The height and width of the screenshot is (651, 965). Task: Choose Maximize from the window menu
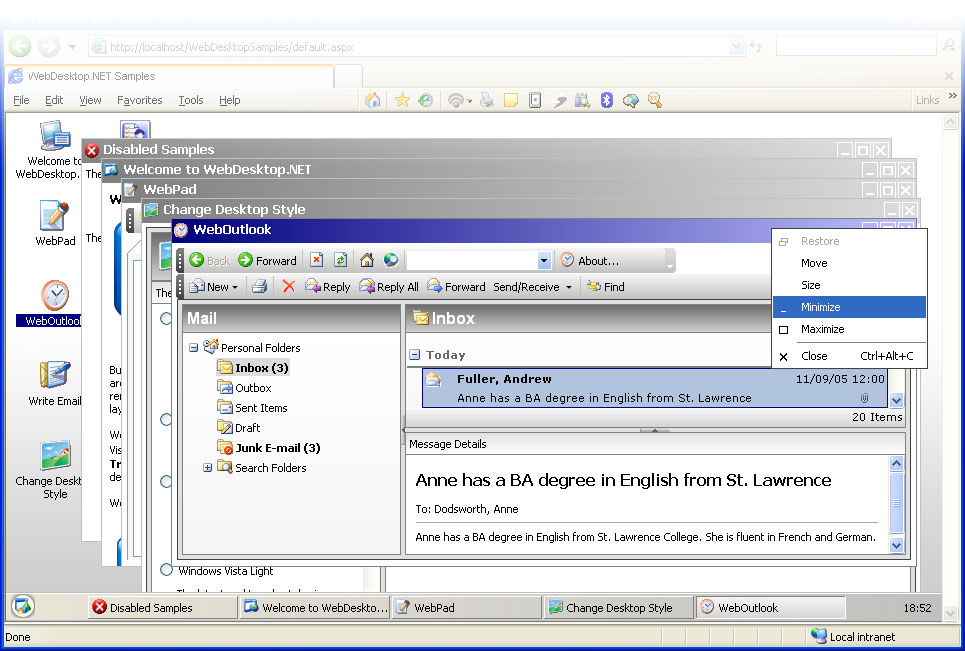(x=822, y=329)
